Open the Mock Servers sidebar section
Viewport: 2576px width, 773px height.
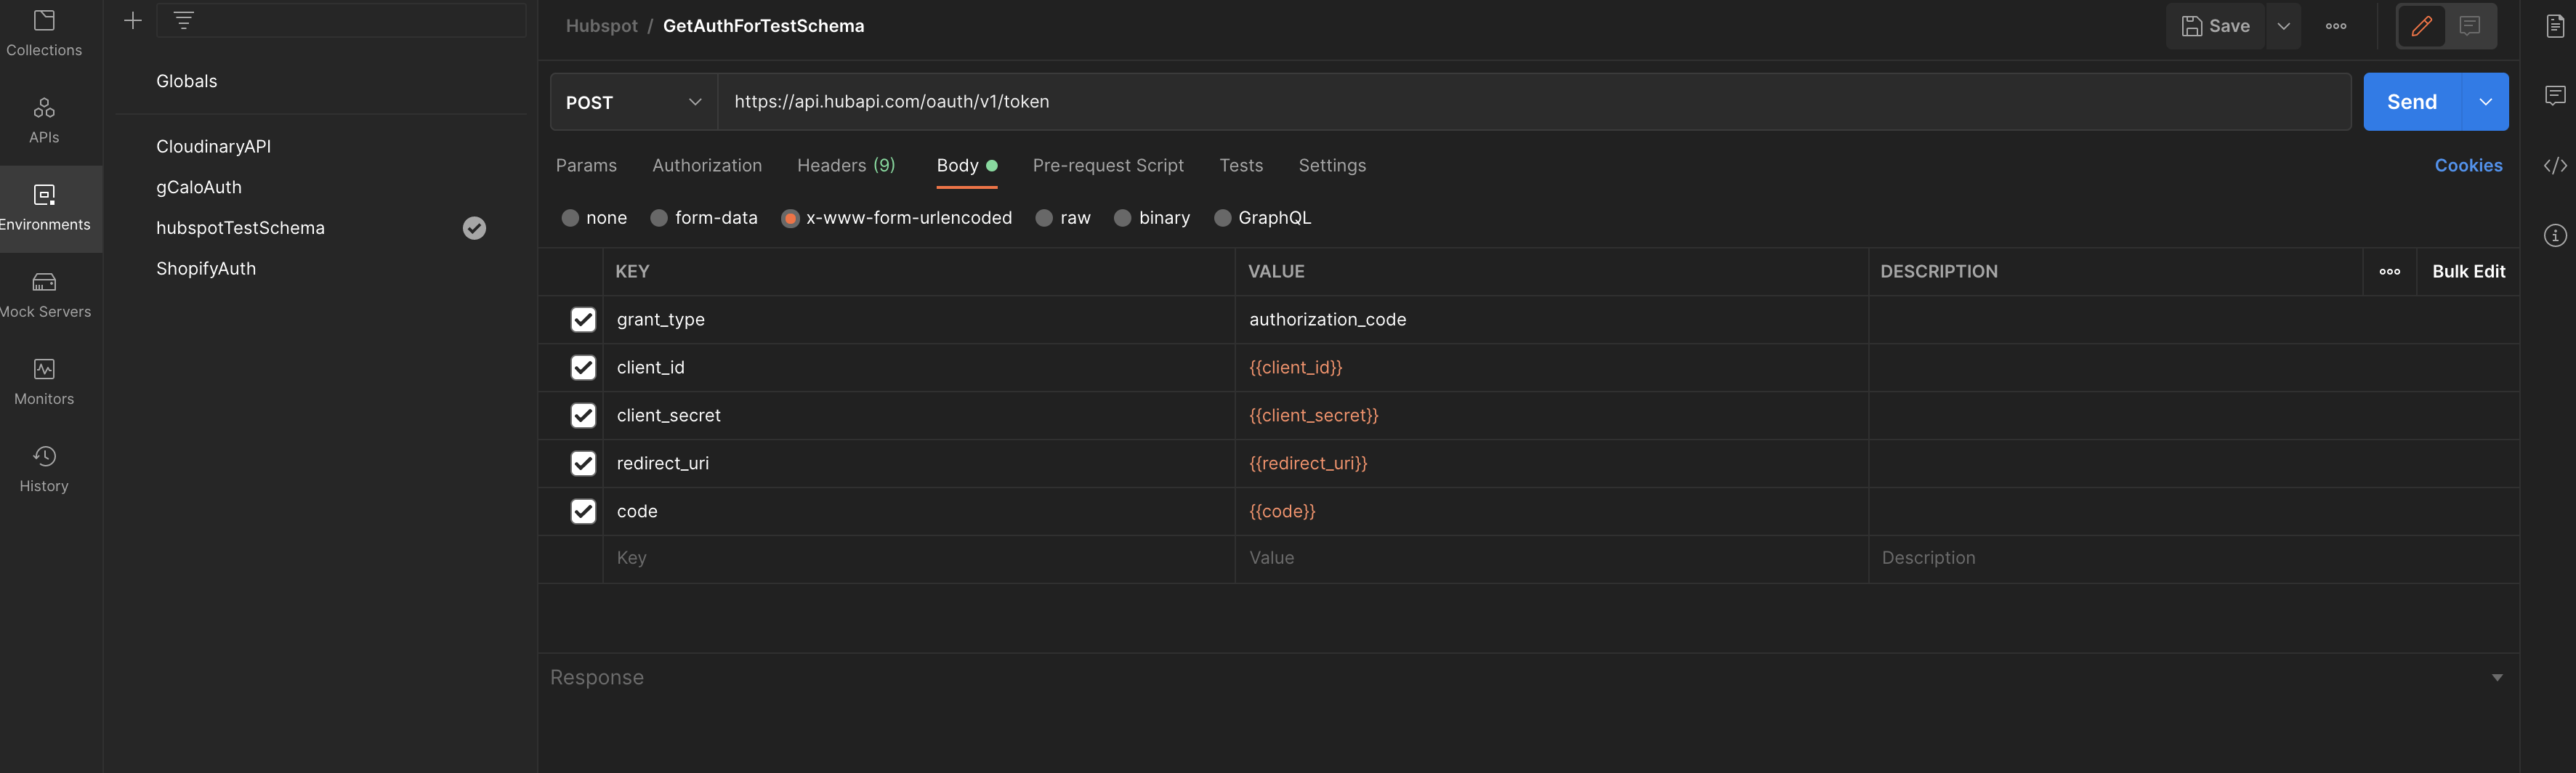point(44,295)
